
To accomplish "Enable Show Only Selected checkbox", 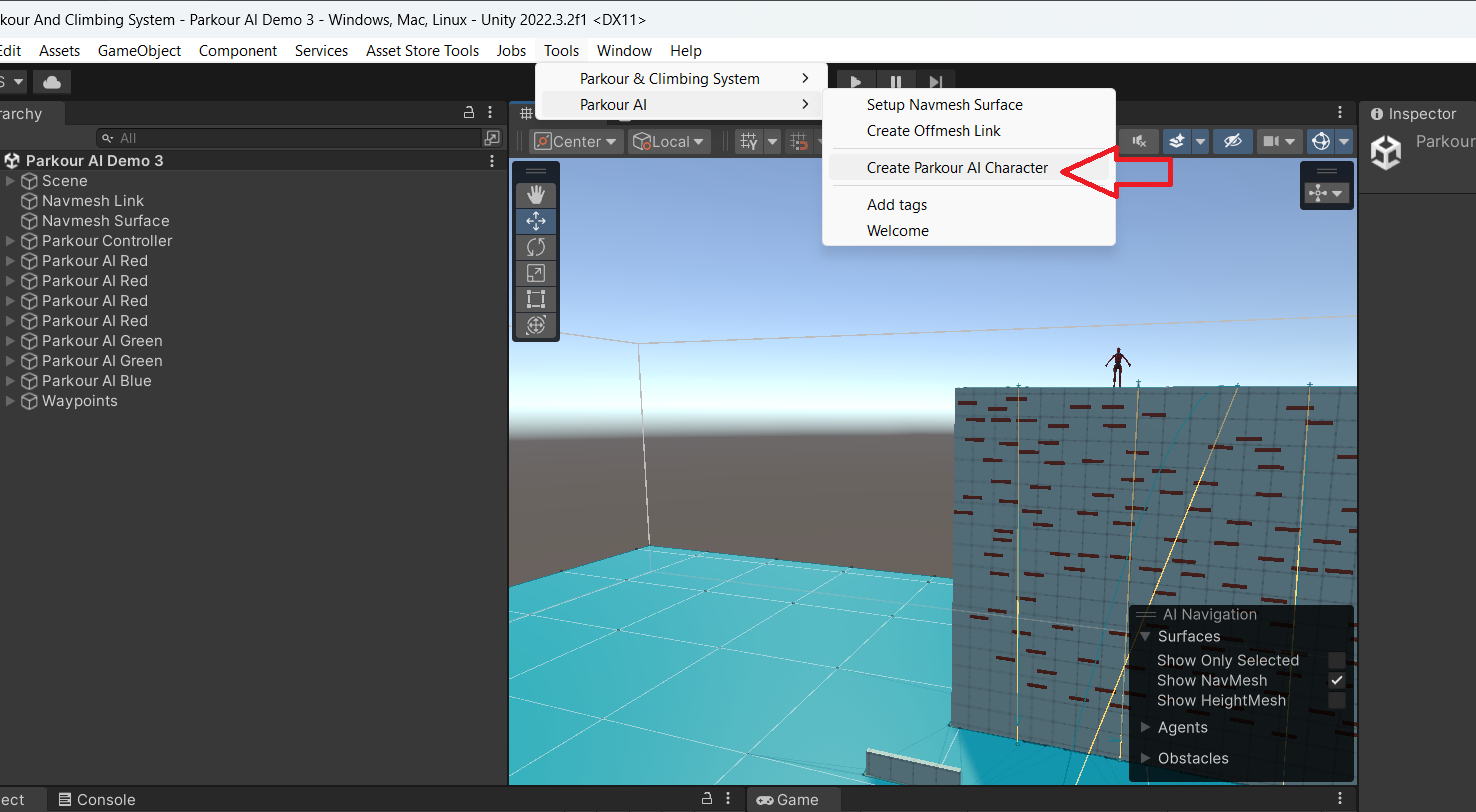I will coord(1337,660).
